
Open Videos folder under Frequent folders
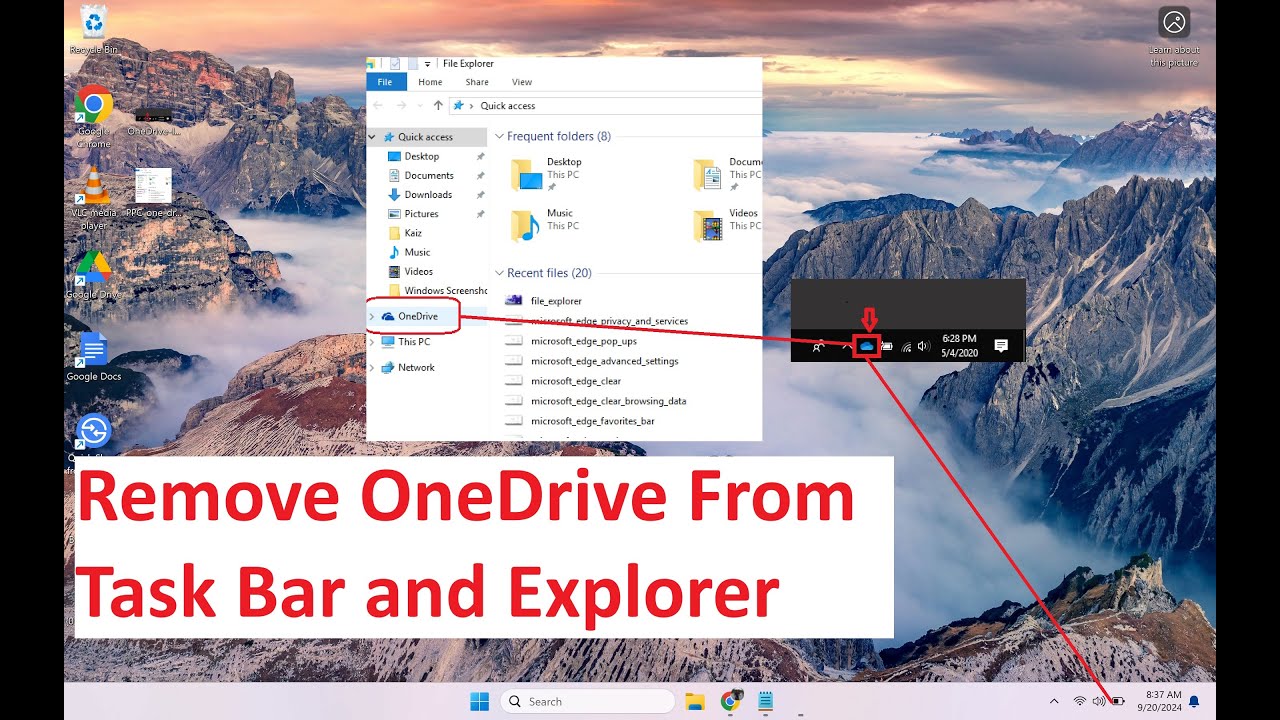[726, 225]
